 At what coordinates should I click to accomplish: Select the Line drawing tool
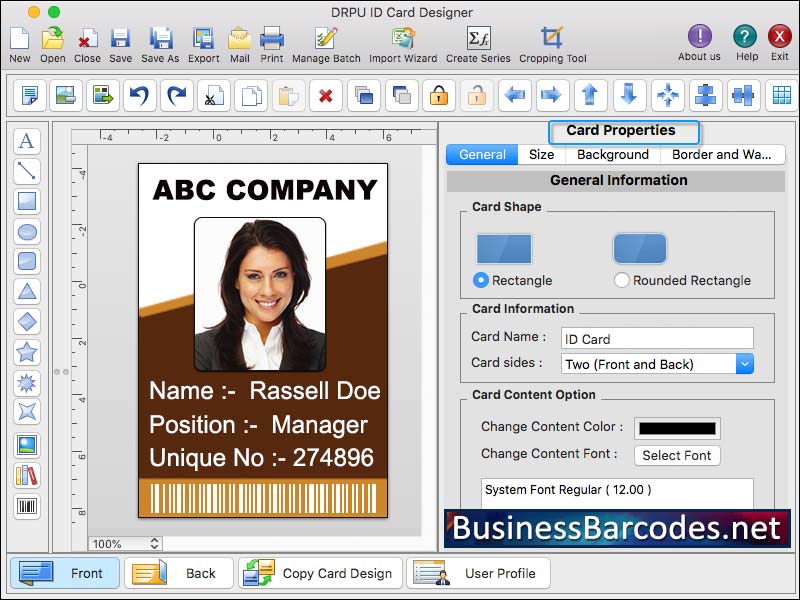(27, 170)
